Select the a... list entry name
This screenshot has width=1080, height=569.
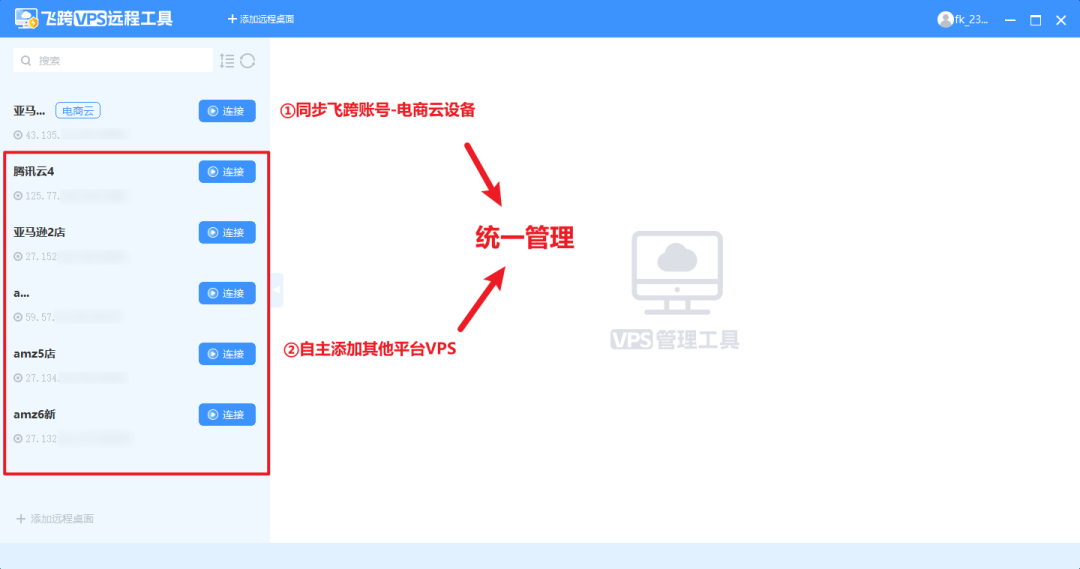point(21,293)
